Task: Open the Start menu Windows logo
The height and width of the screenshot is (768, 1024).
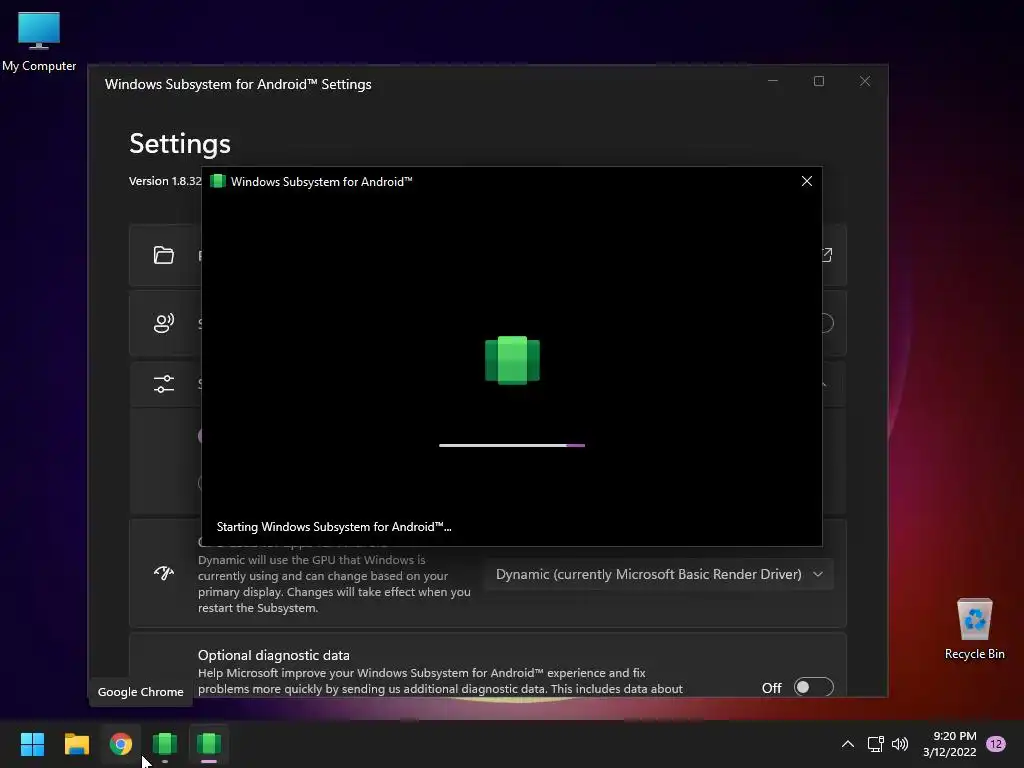Action: point(32,744)
